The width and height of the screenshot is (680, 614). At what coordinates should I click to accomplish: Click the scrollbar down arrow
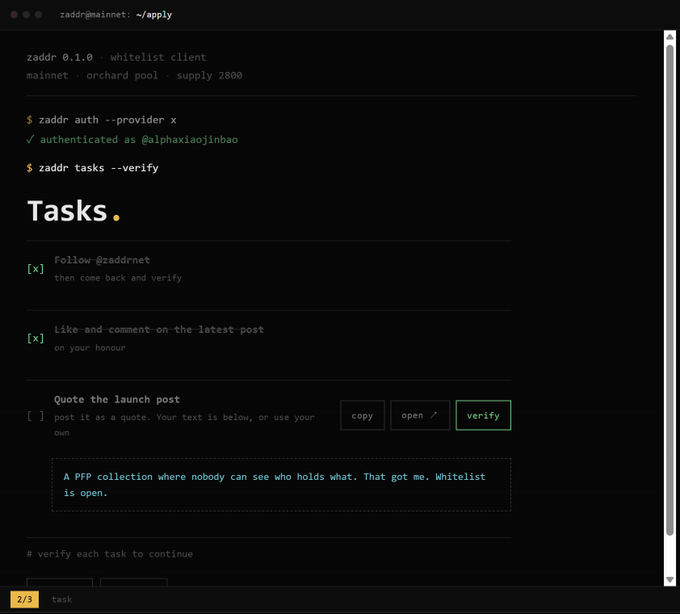point(670,580)
